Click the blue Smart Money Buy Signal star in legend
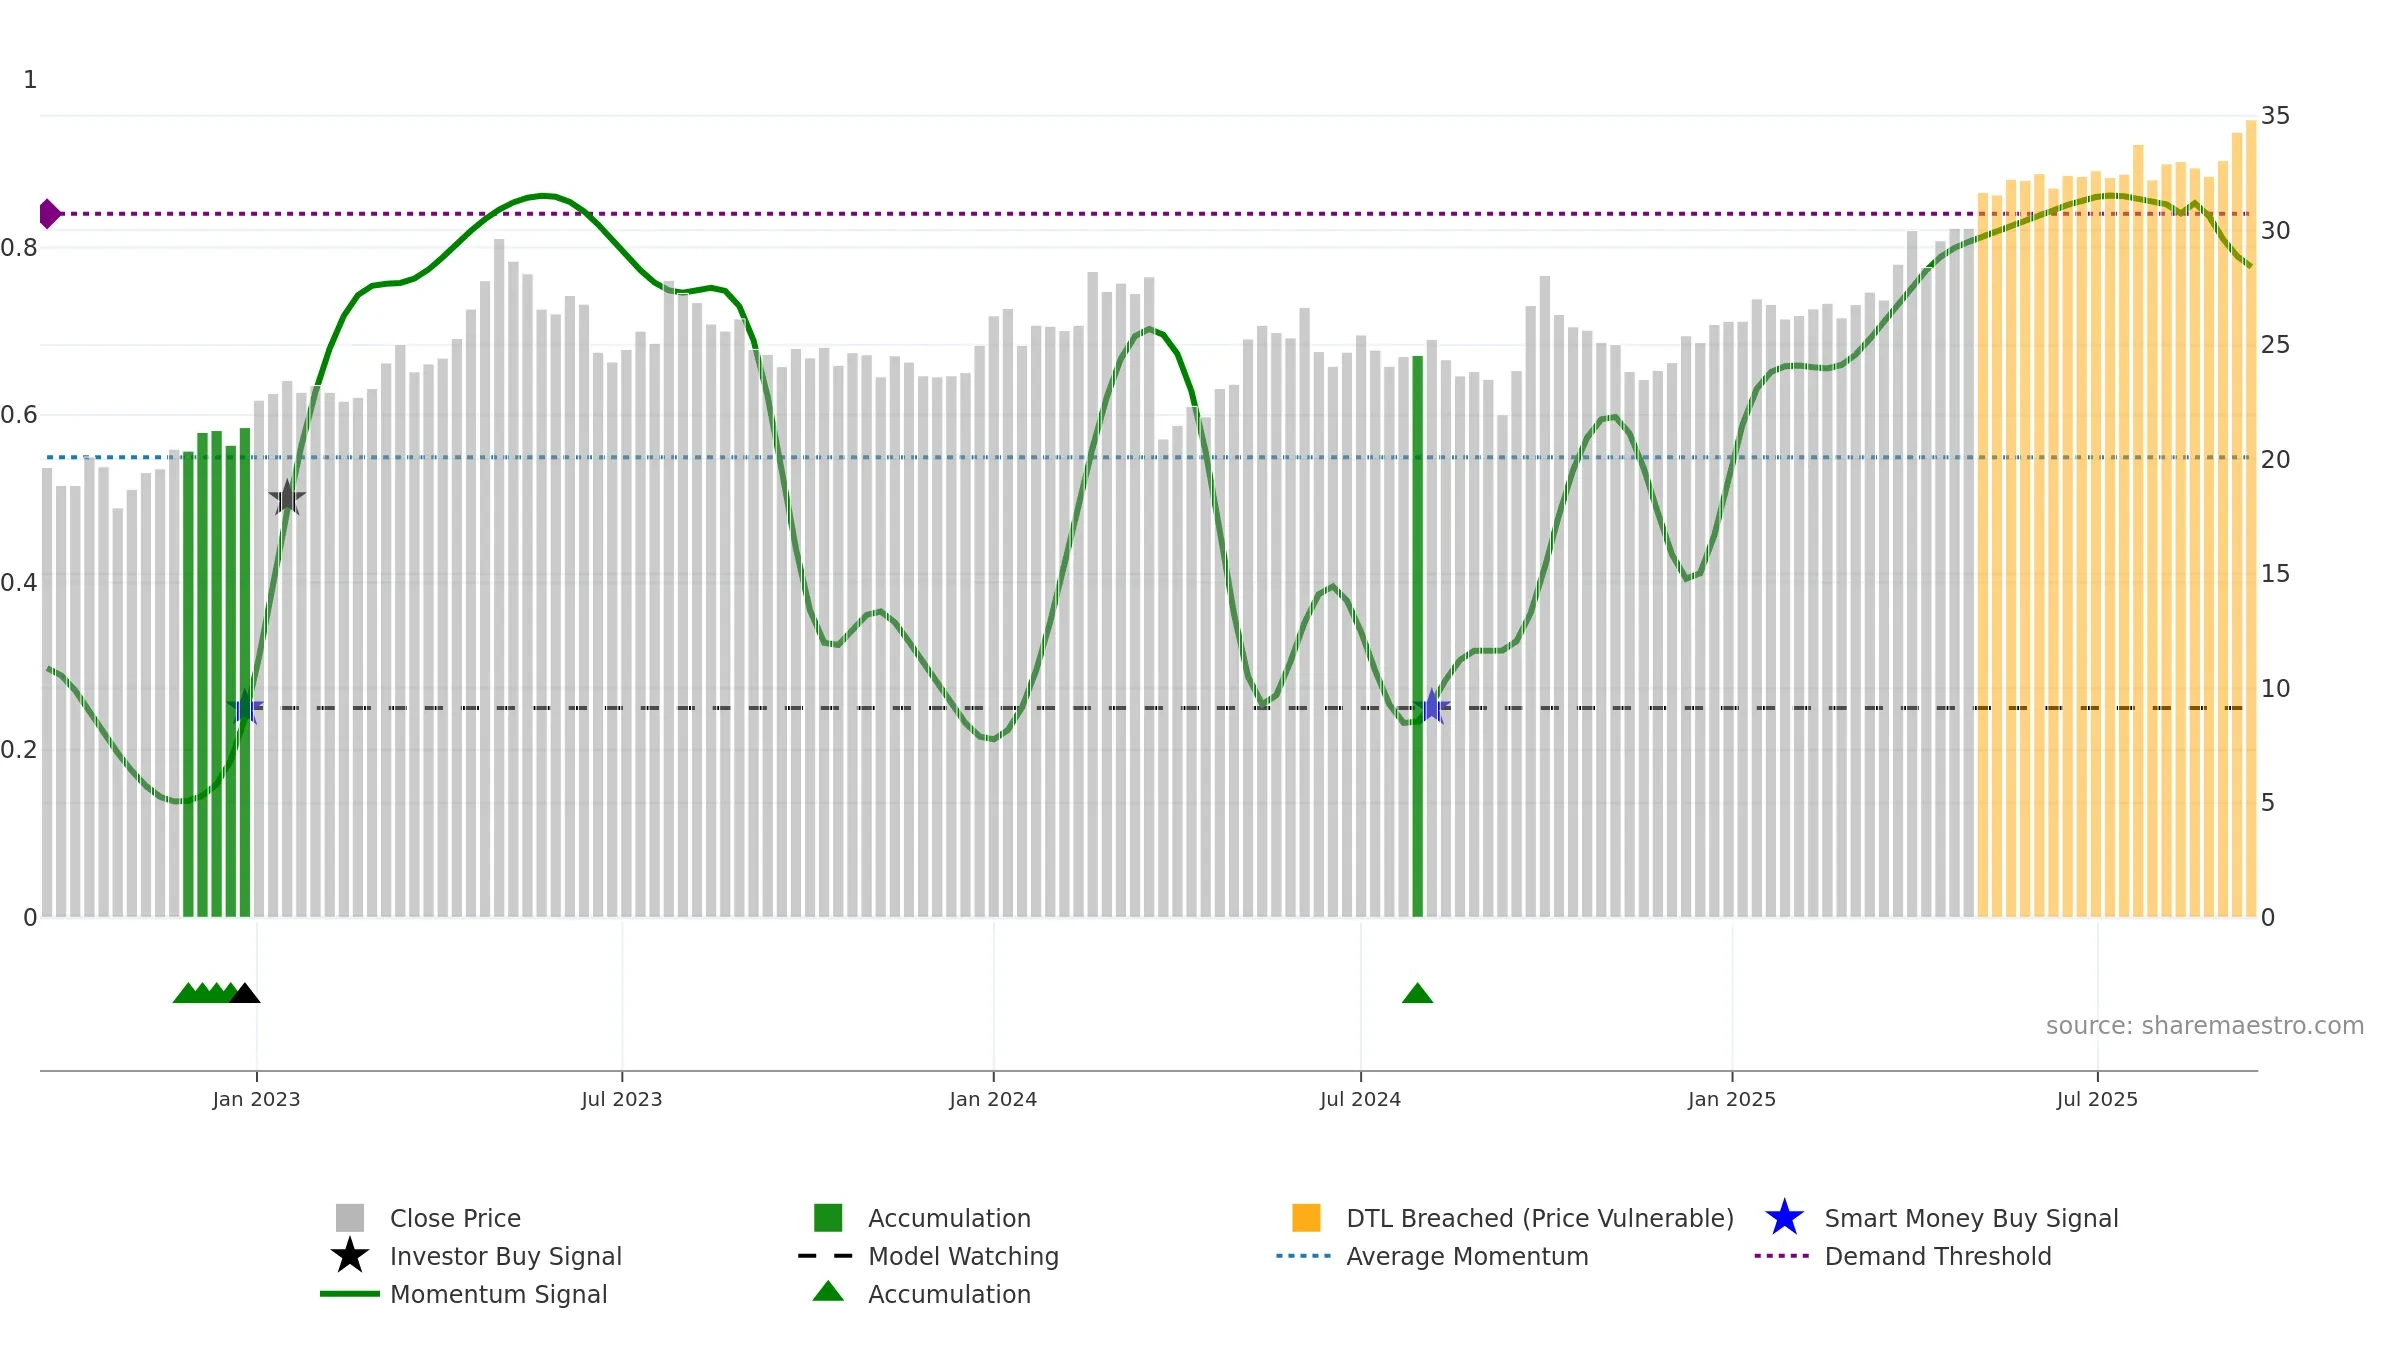This screenshot has width=2400, height=1350. point(1784,1217)
